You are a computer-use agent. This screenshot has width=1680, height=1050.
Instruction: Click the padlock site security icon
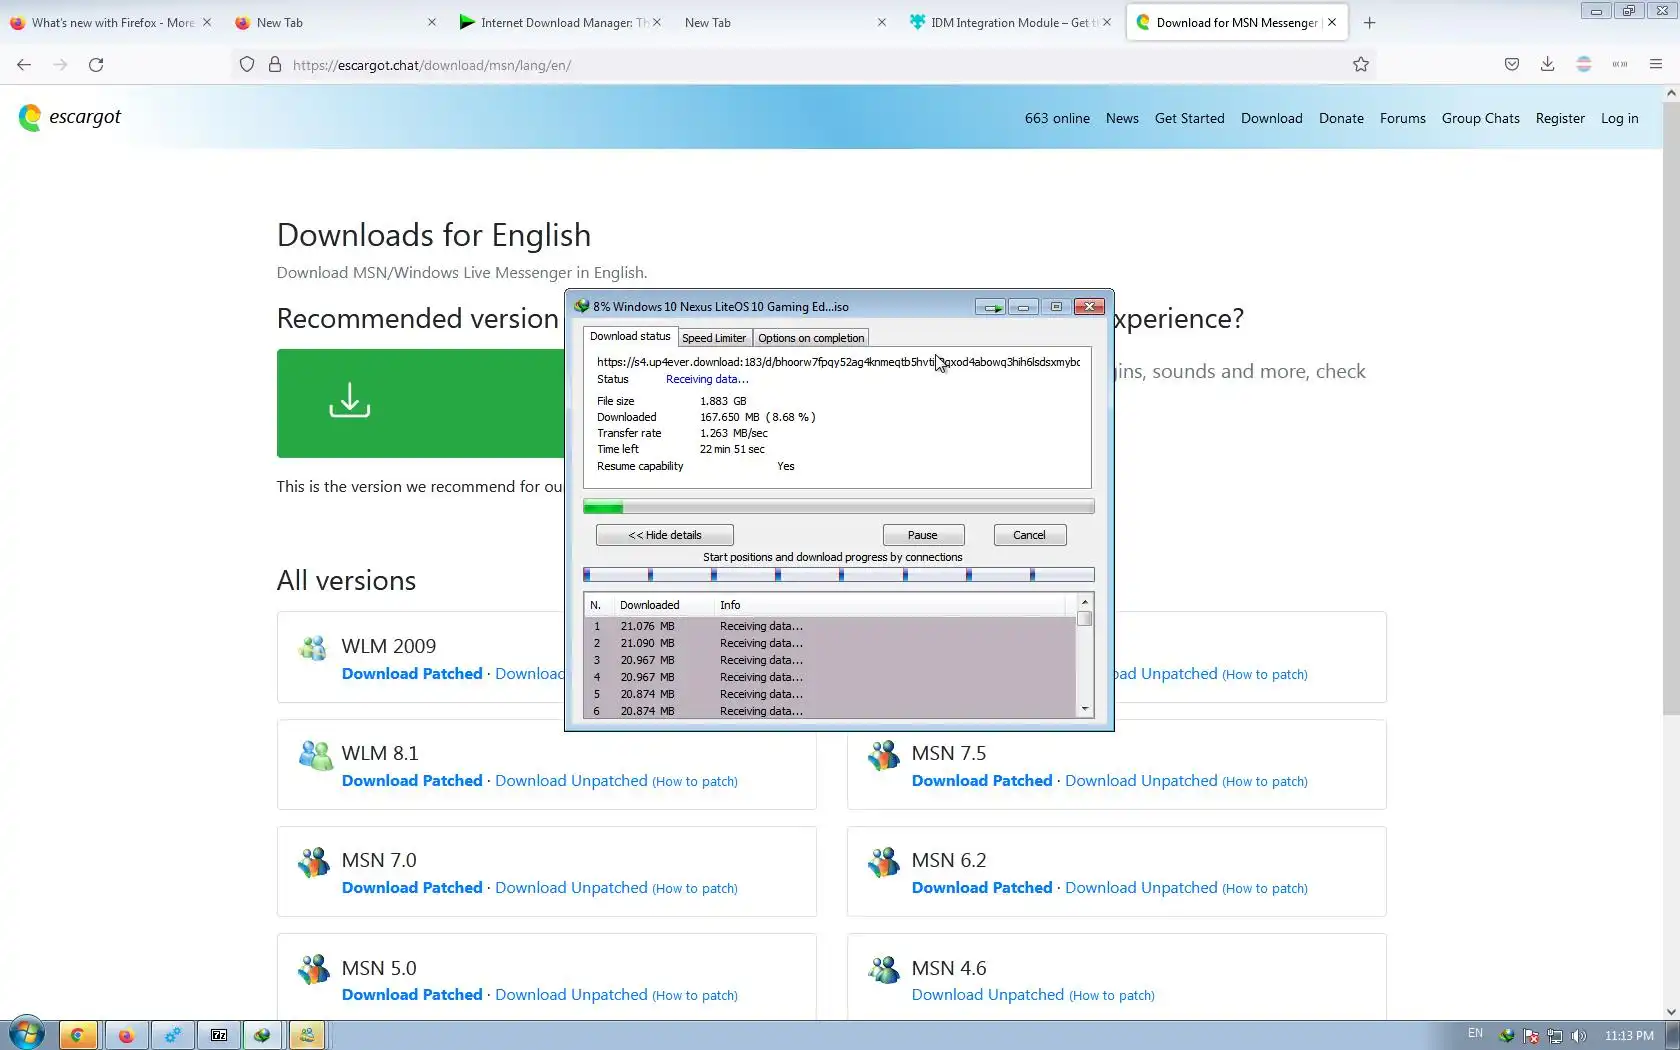point(275,65)
